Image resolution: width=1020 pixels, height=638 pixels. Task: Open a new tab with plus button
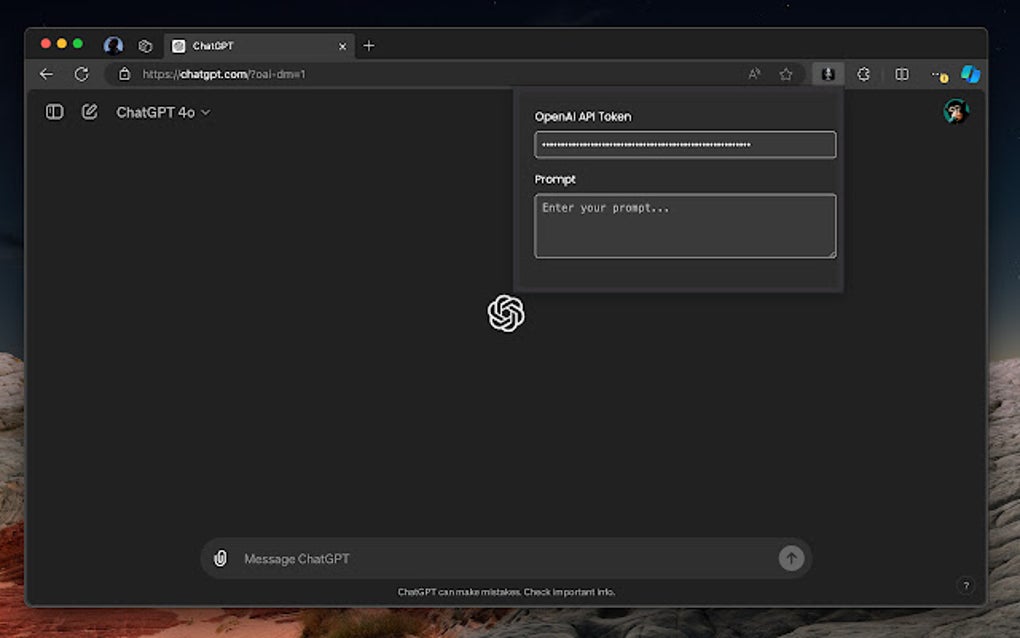point(369,46)
